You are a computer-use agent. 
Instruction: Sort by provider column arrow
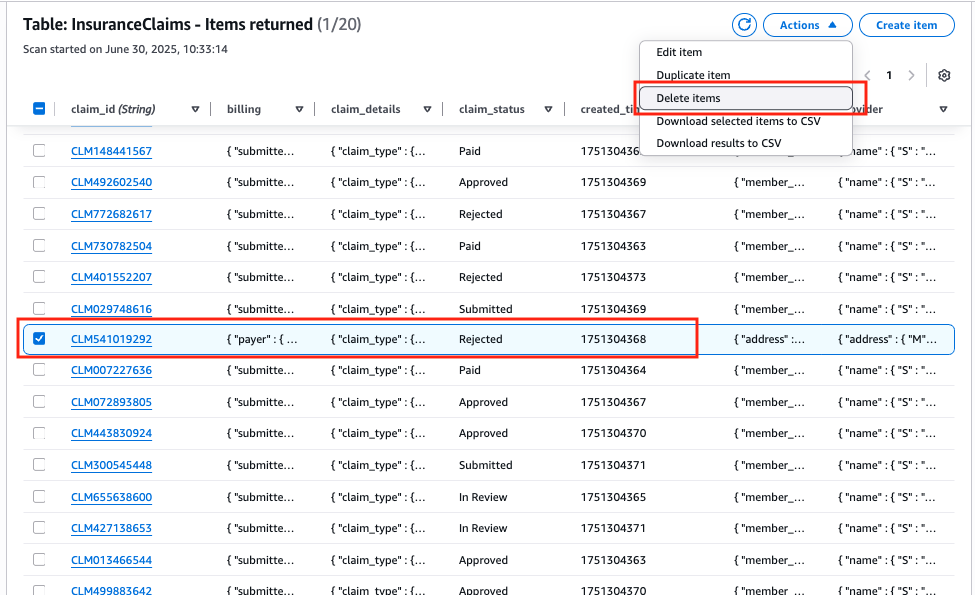[x=943, y=109]
